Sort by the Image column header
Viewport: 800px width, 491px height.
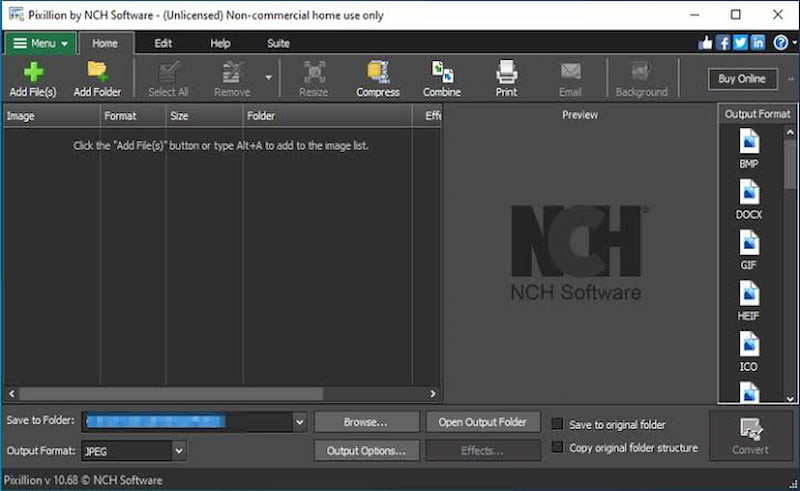52,116
